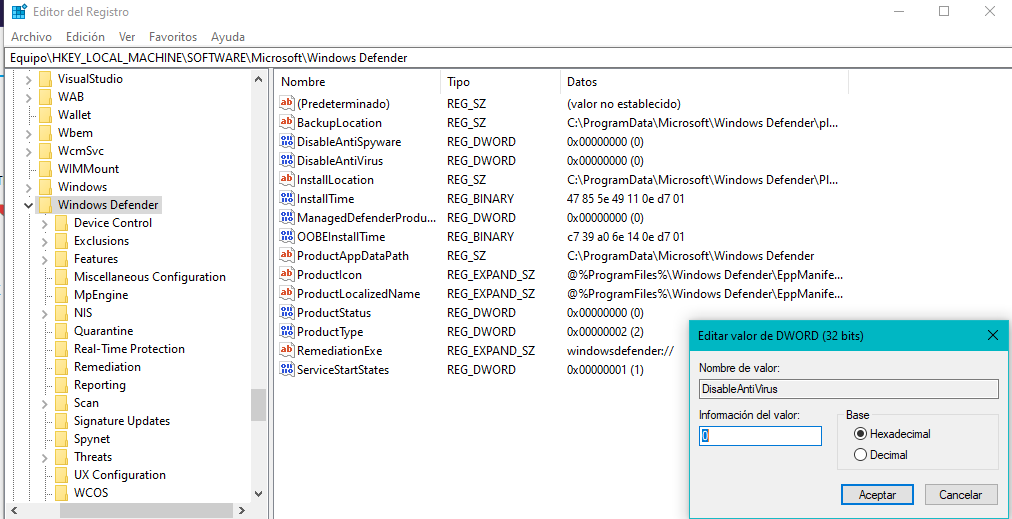The width and height of the screenshot is (1012, 519).
Task: Click the Windows Defender folder icon
Action: 45,205
